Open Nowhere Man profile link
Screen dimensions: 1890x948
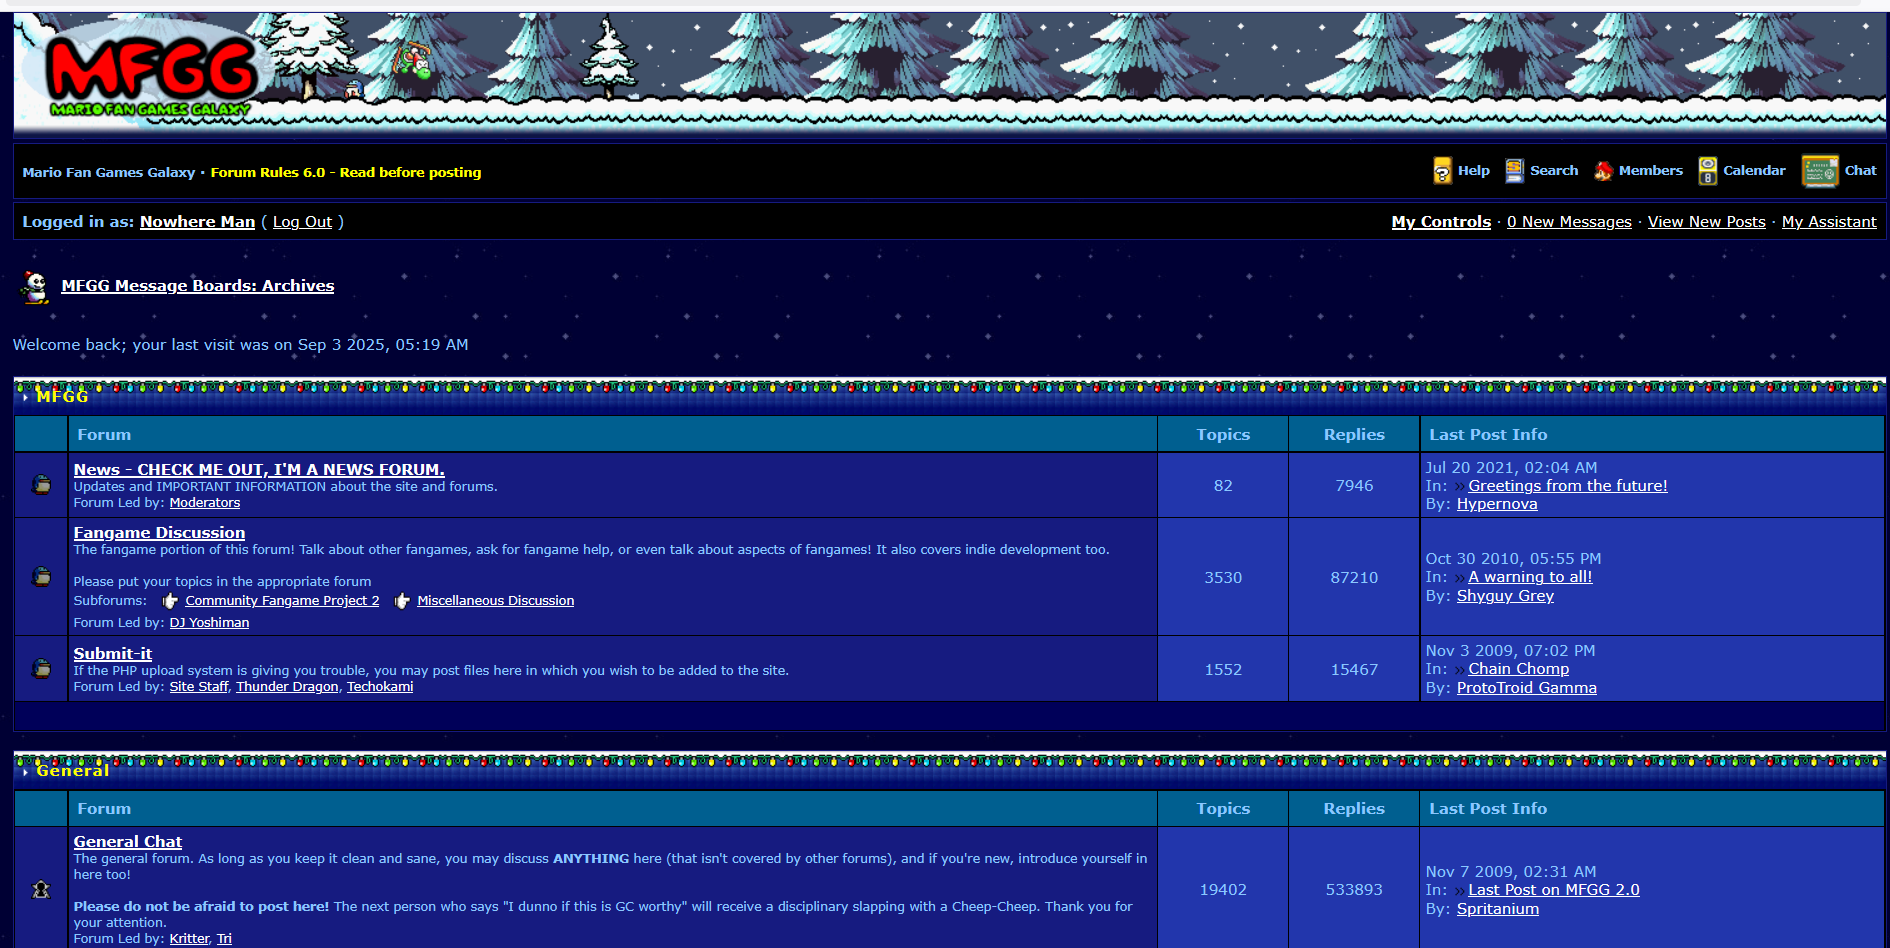(198, 222)
